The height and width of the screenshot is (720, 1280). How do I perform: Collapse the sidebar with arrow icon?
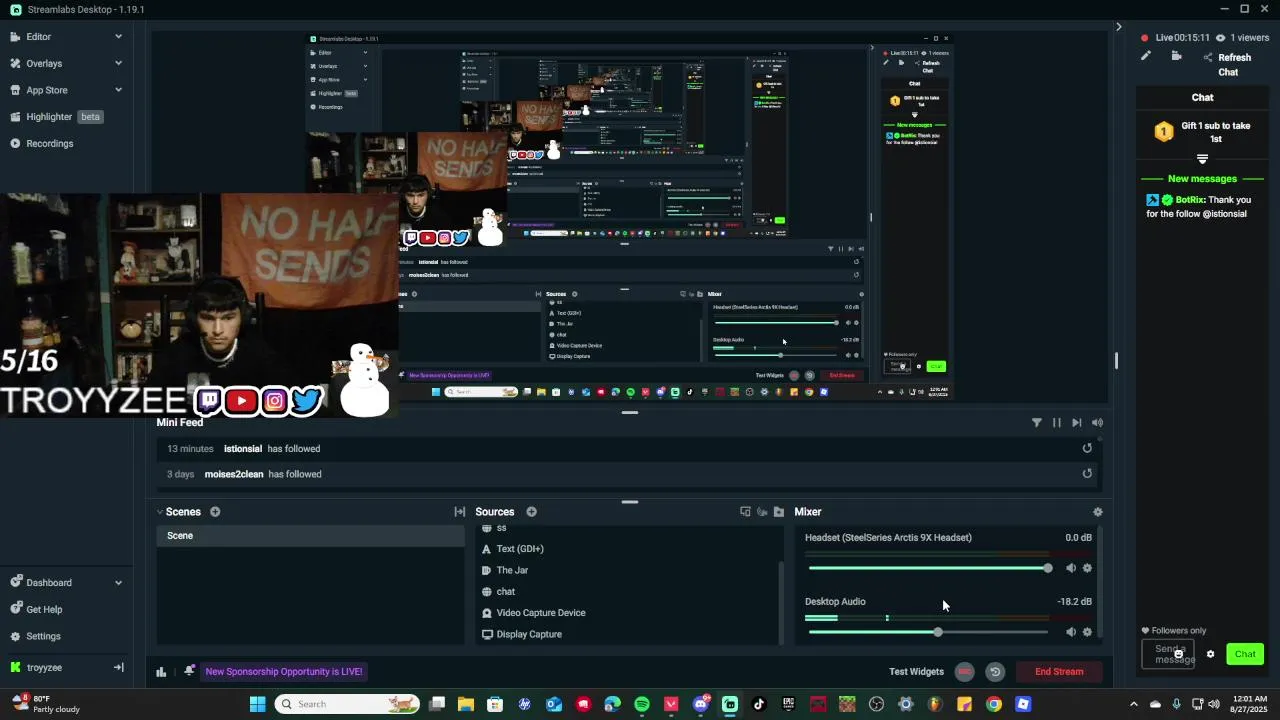[x=118, y=667]
